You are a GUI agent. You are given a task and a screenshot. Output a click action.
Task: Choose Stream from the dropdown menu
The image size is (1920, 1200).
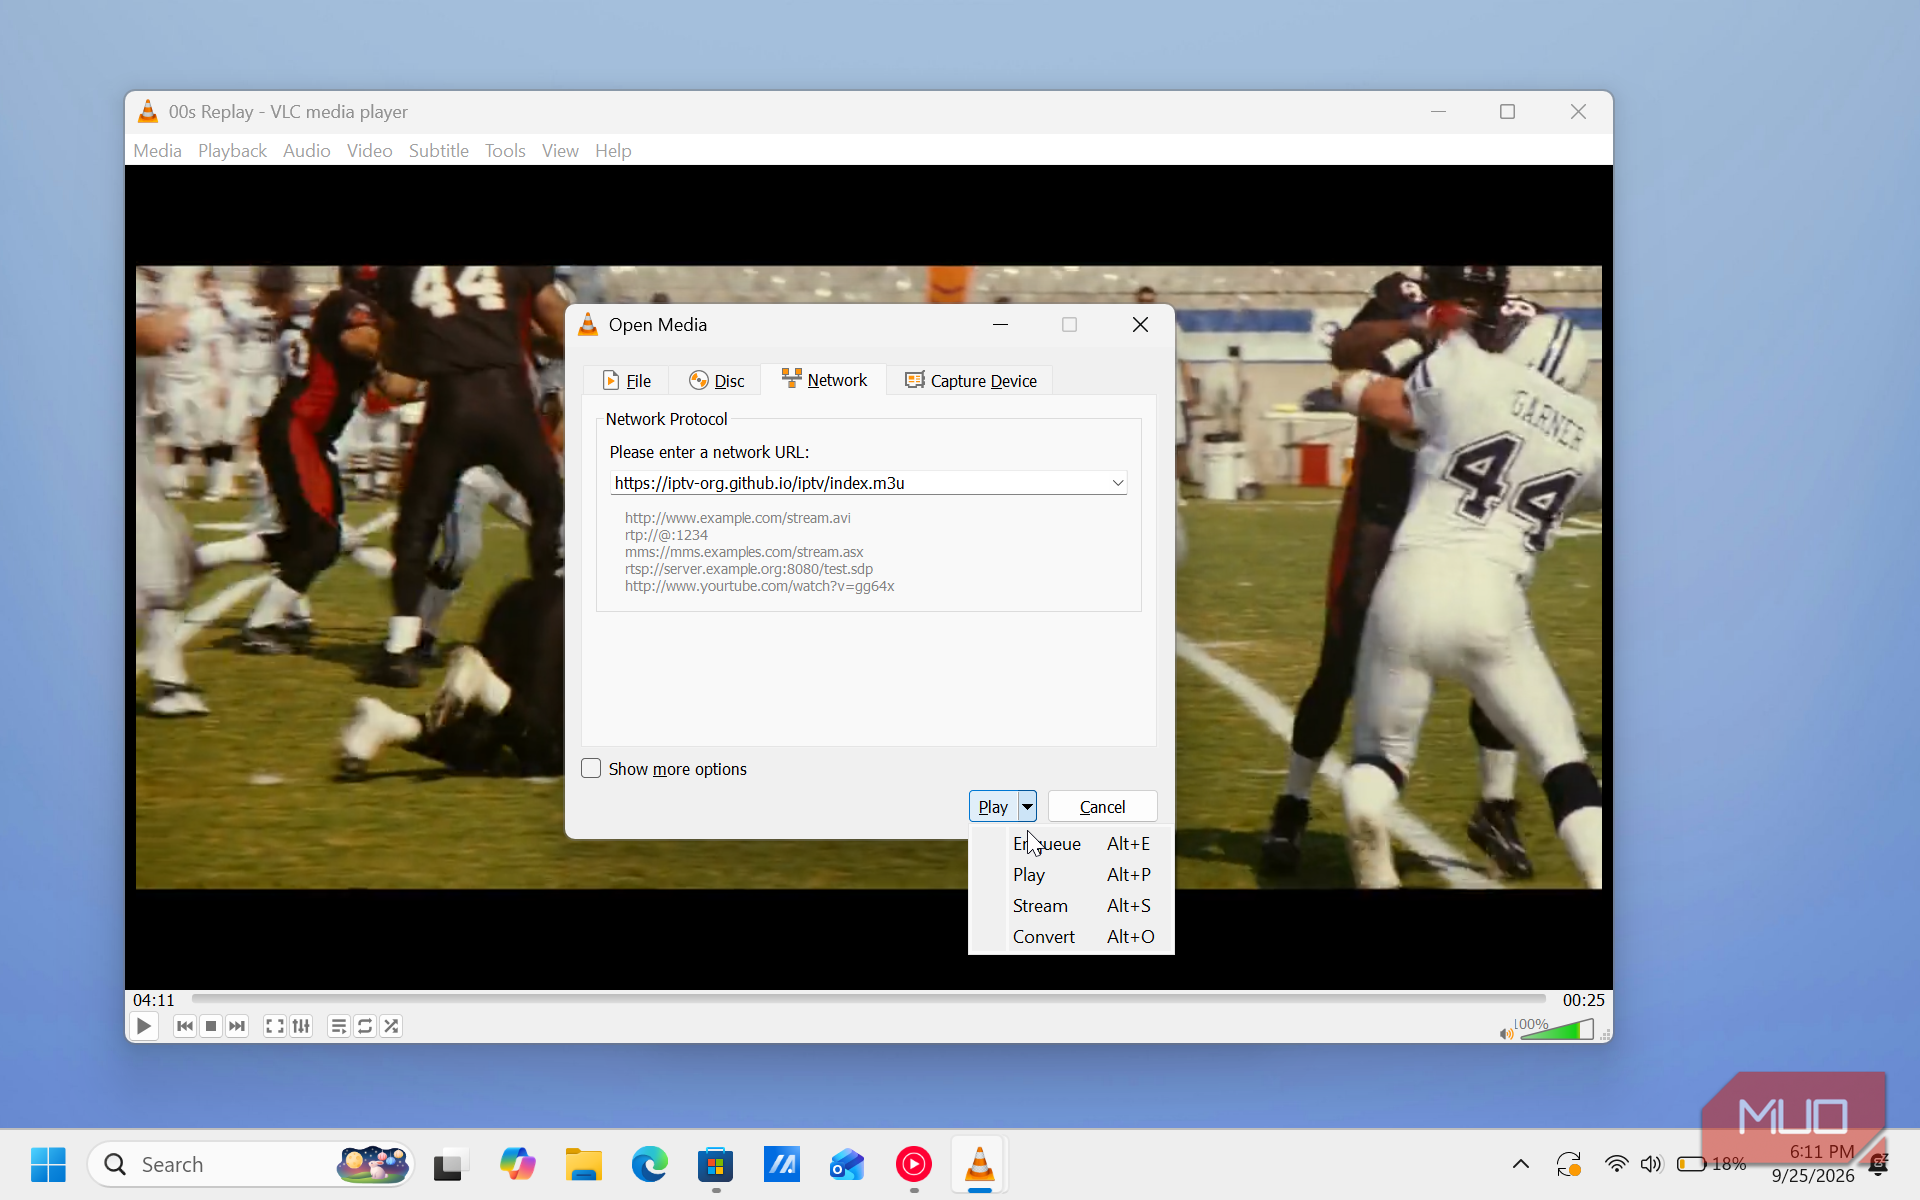click(1071, 906)
